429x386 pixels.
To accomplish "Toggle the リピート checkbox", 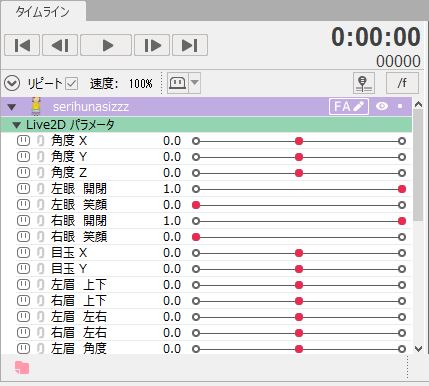I will click(71, 83).
